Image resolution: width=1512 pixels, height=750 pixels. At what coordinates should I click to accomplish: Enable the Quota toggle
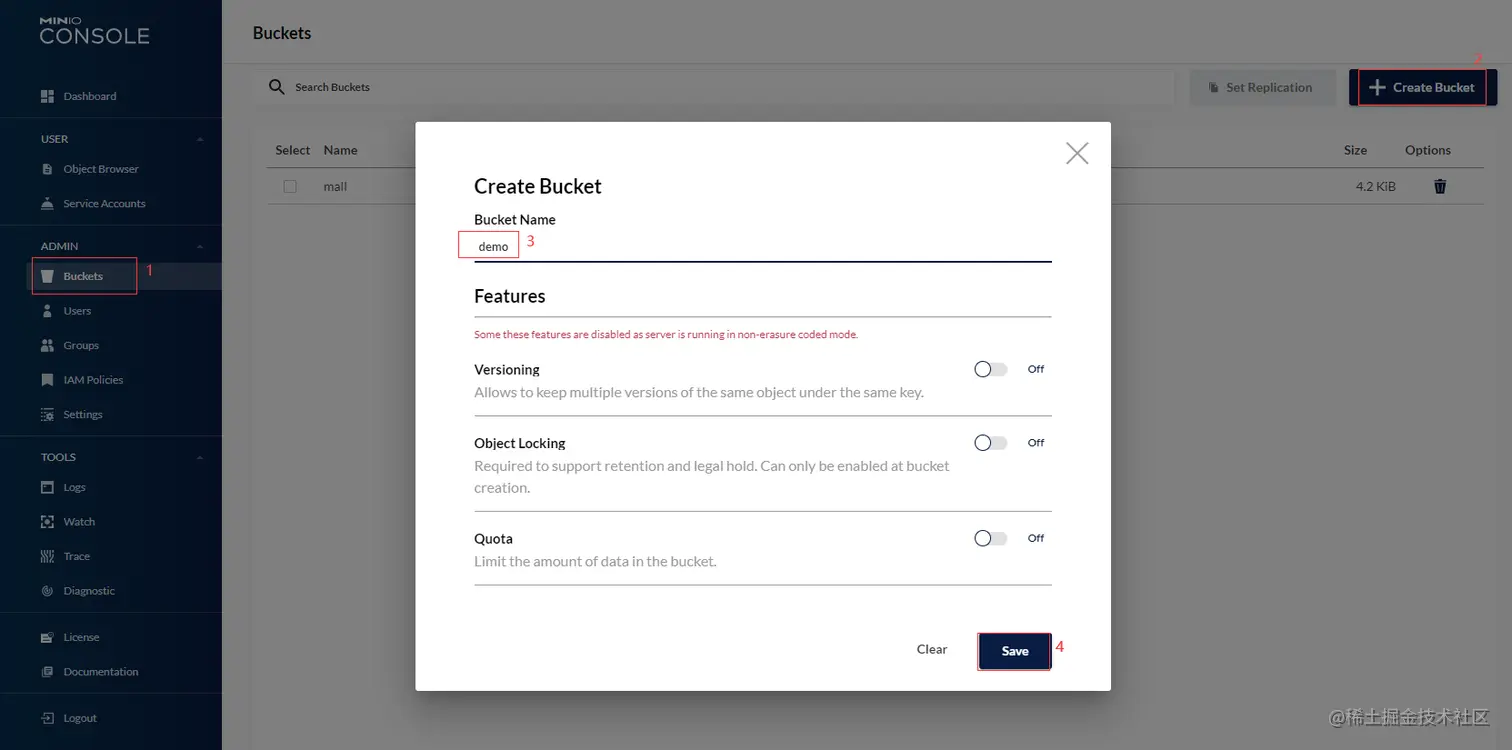[x=990, y=538]
